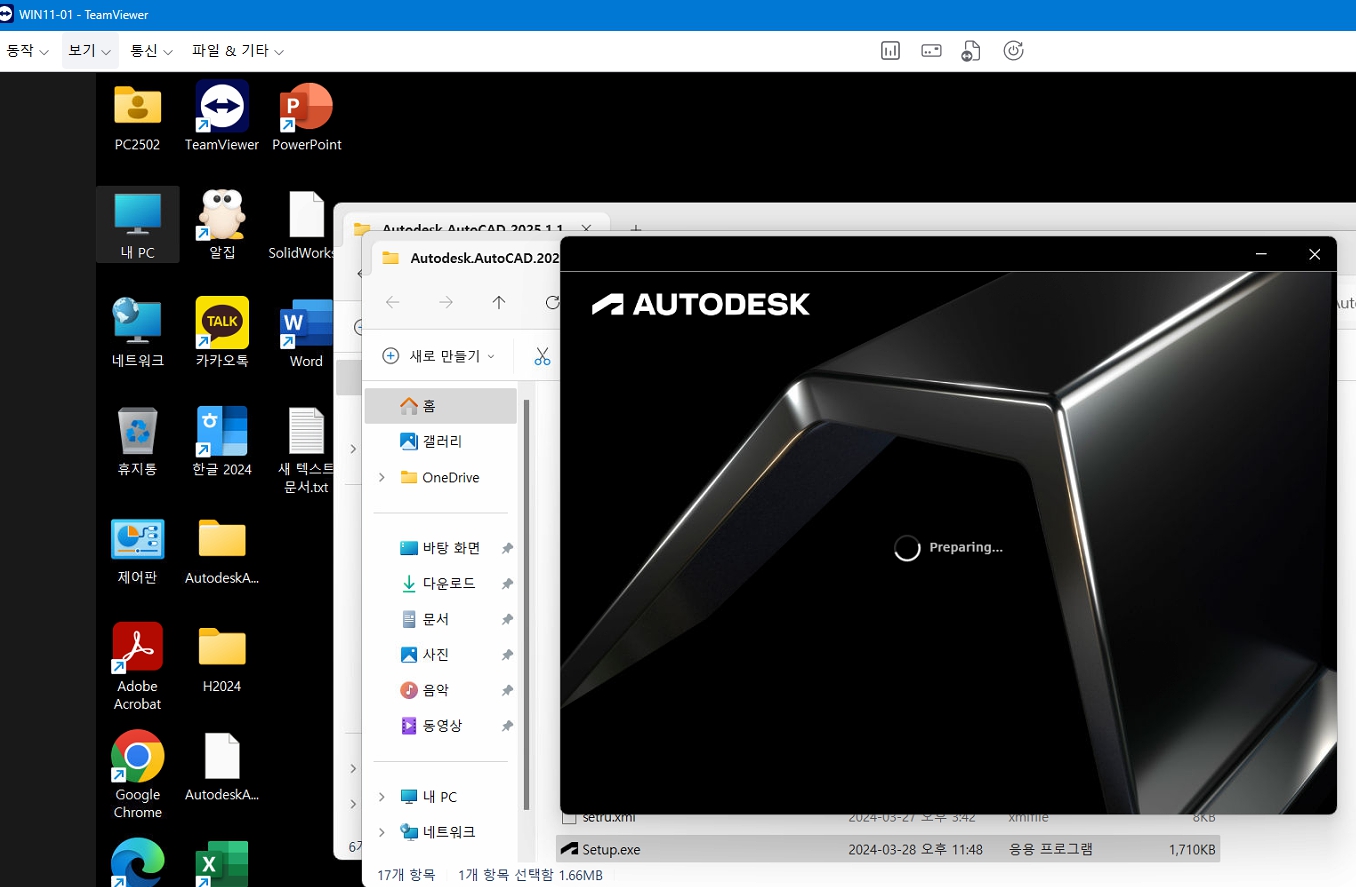Click the TeamViewer remote input toolbar icon
The width and height of the screenshot is (1356, 887).
click(931, 51)
